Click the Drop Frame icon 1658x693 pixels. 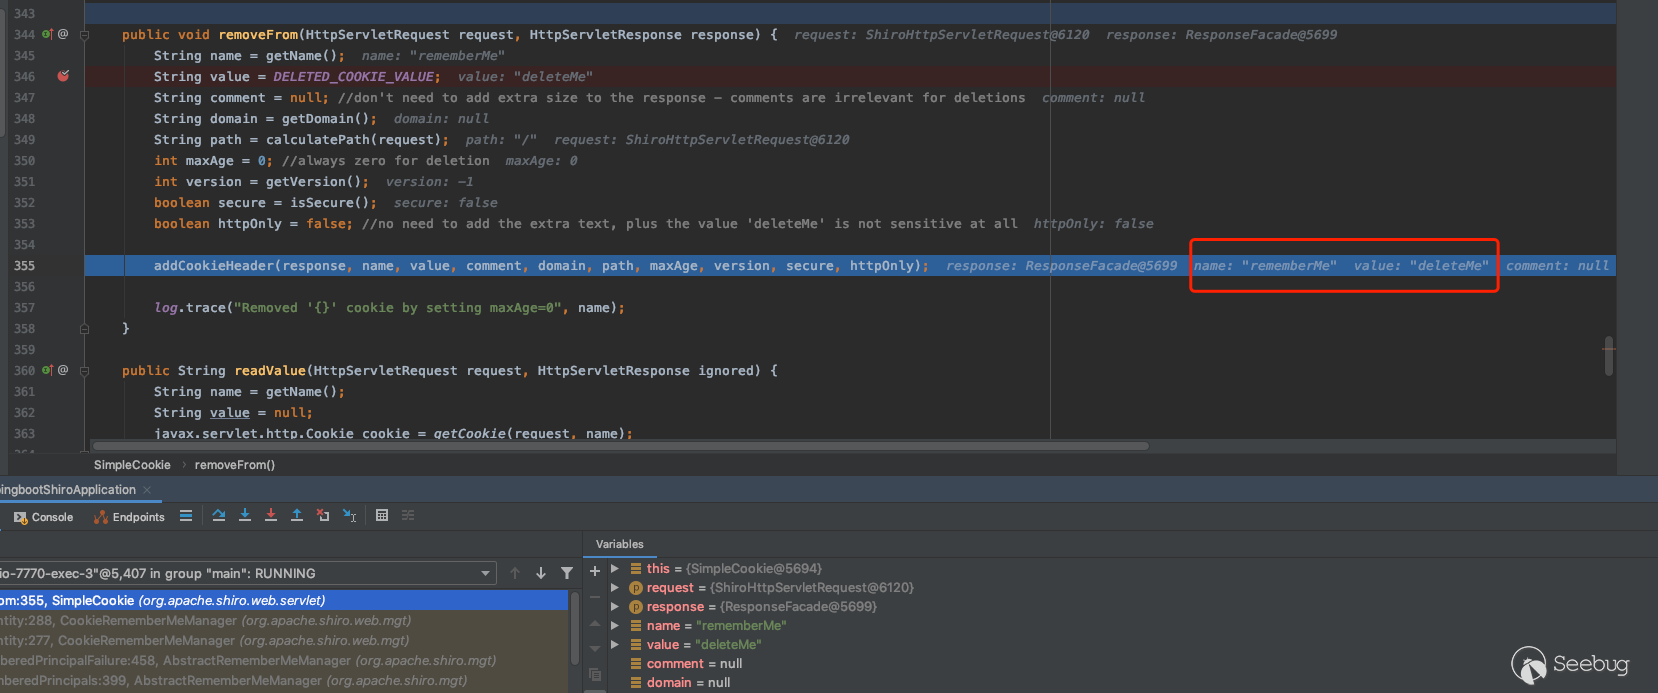point(323,515)
